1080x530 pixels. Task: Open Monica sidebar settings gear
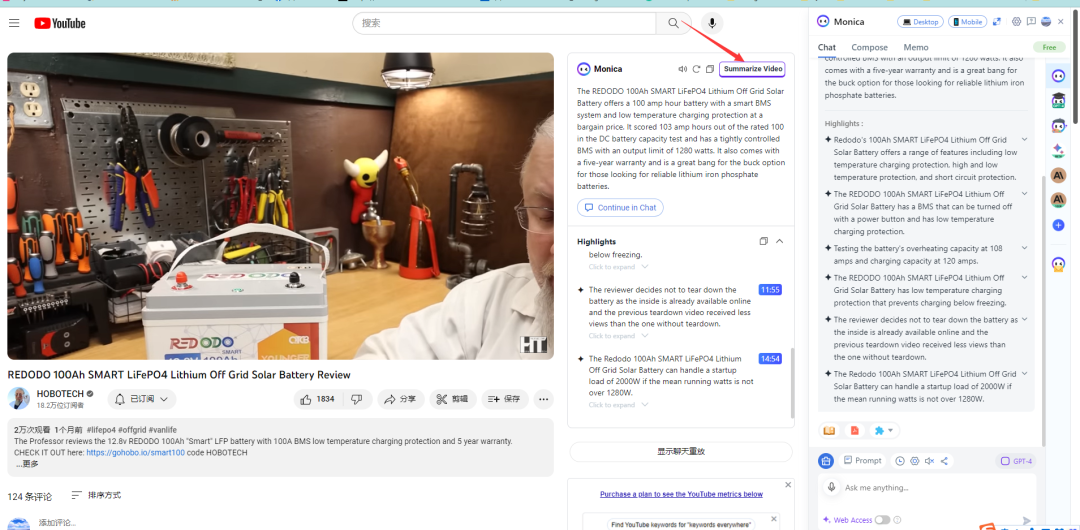[x=1016, y=22]
